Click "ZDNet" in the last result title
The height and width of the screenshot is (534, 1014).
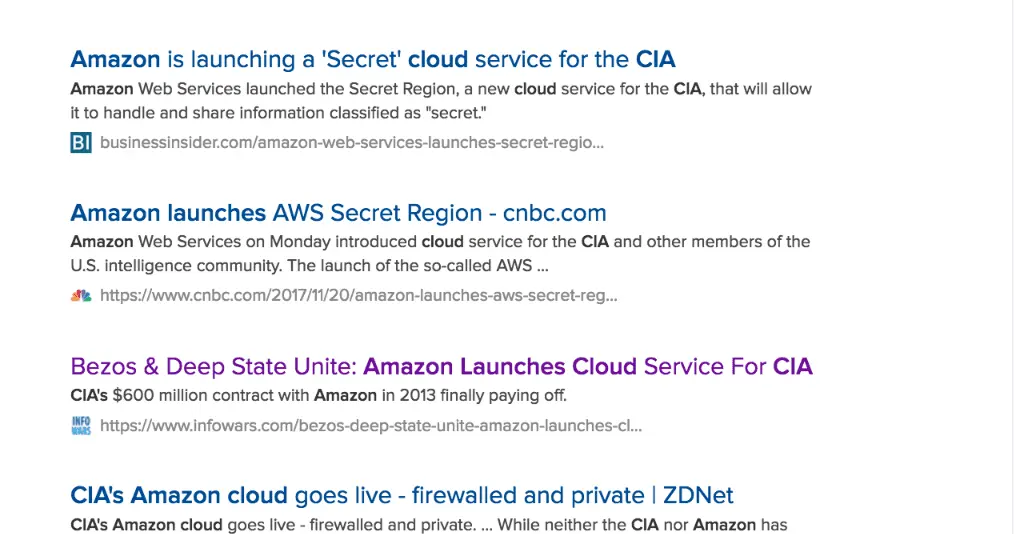click(697, 495)
